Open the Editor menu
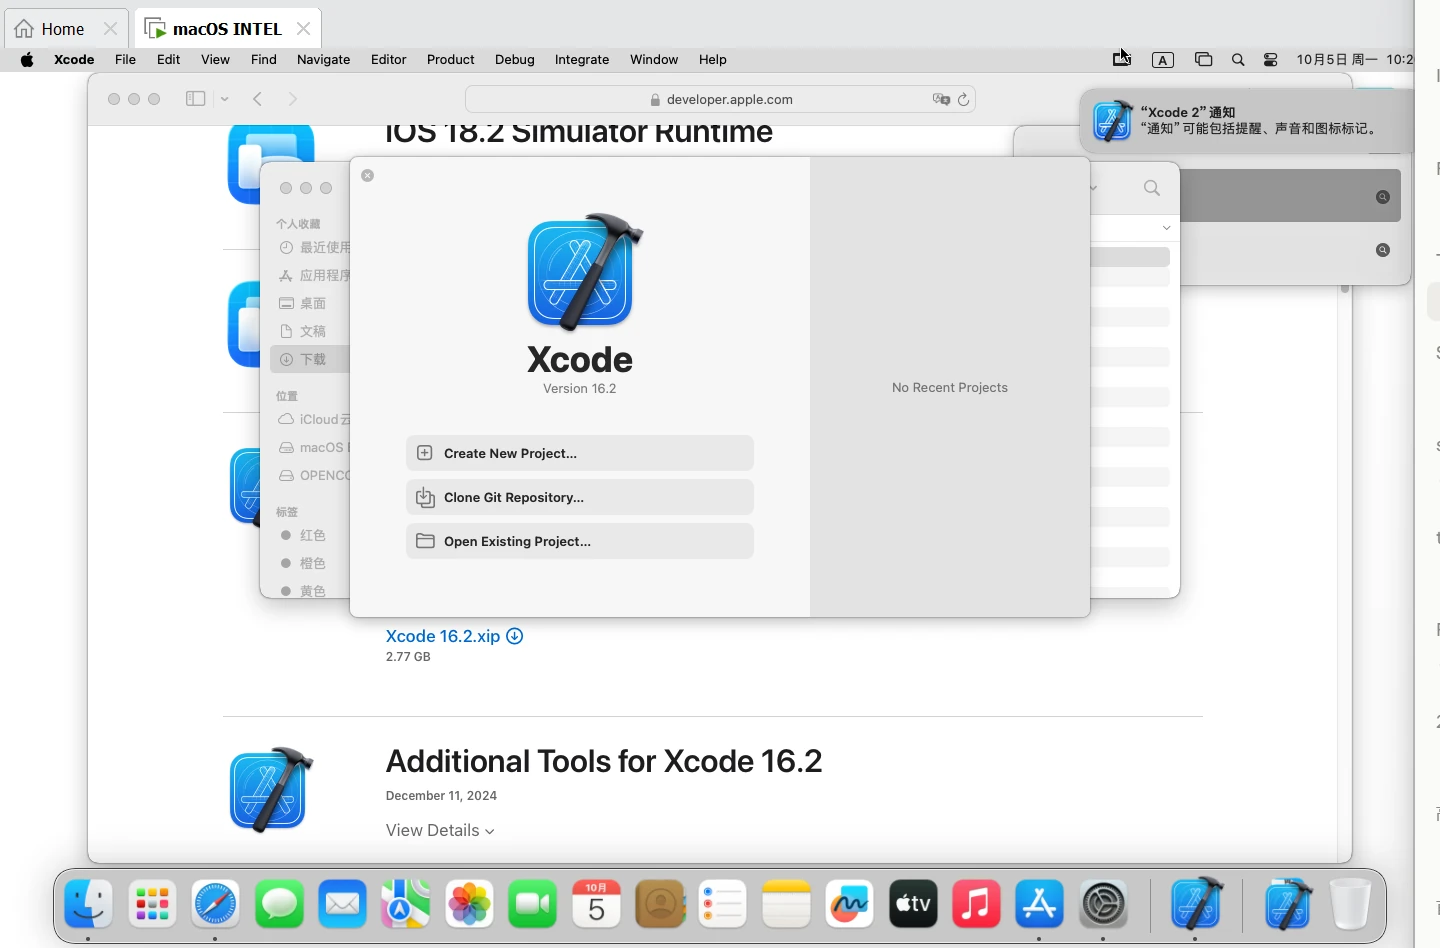 tap(388, 60)
